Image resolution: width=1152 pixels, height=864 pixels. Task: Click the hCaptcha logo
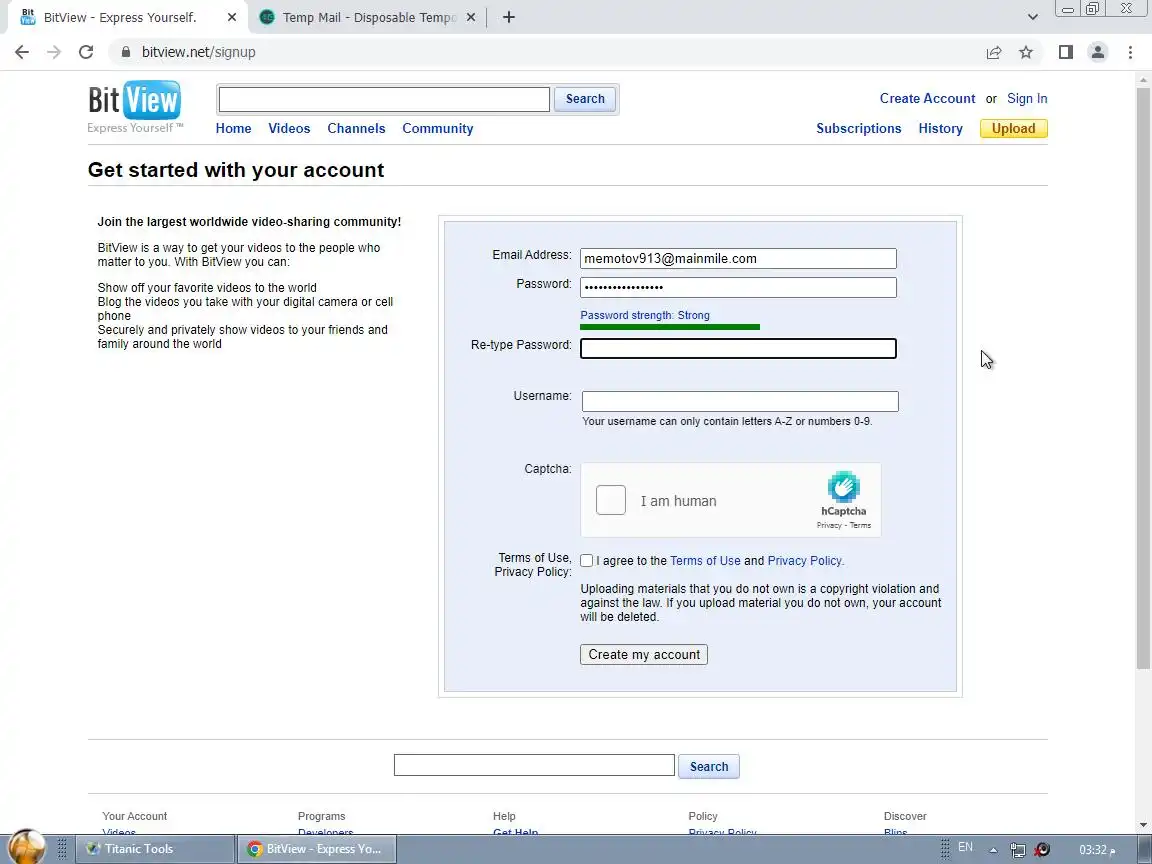[843, 486]
